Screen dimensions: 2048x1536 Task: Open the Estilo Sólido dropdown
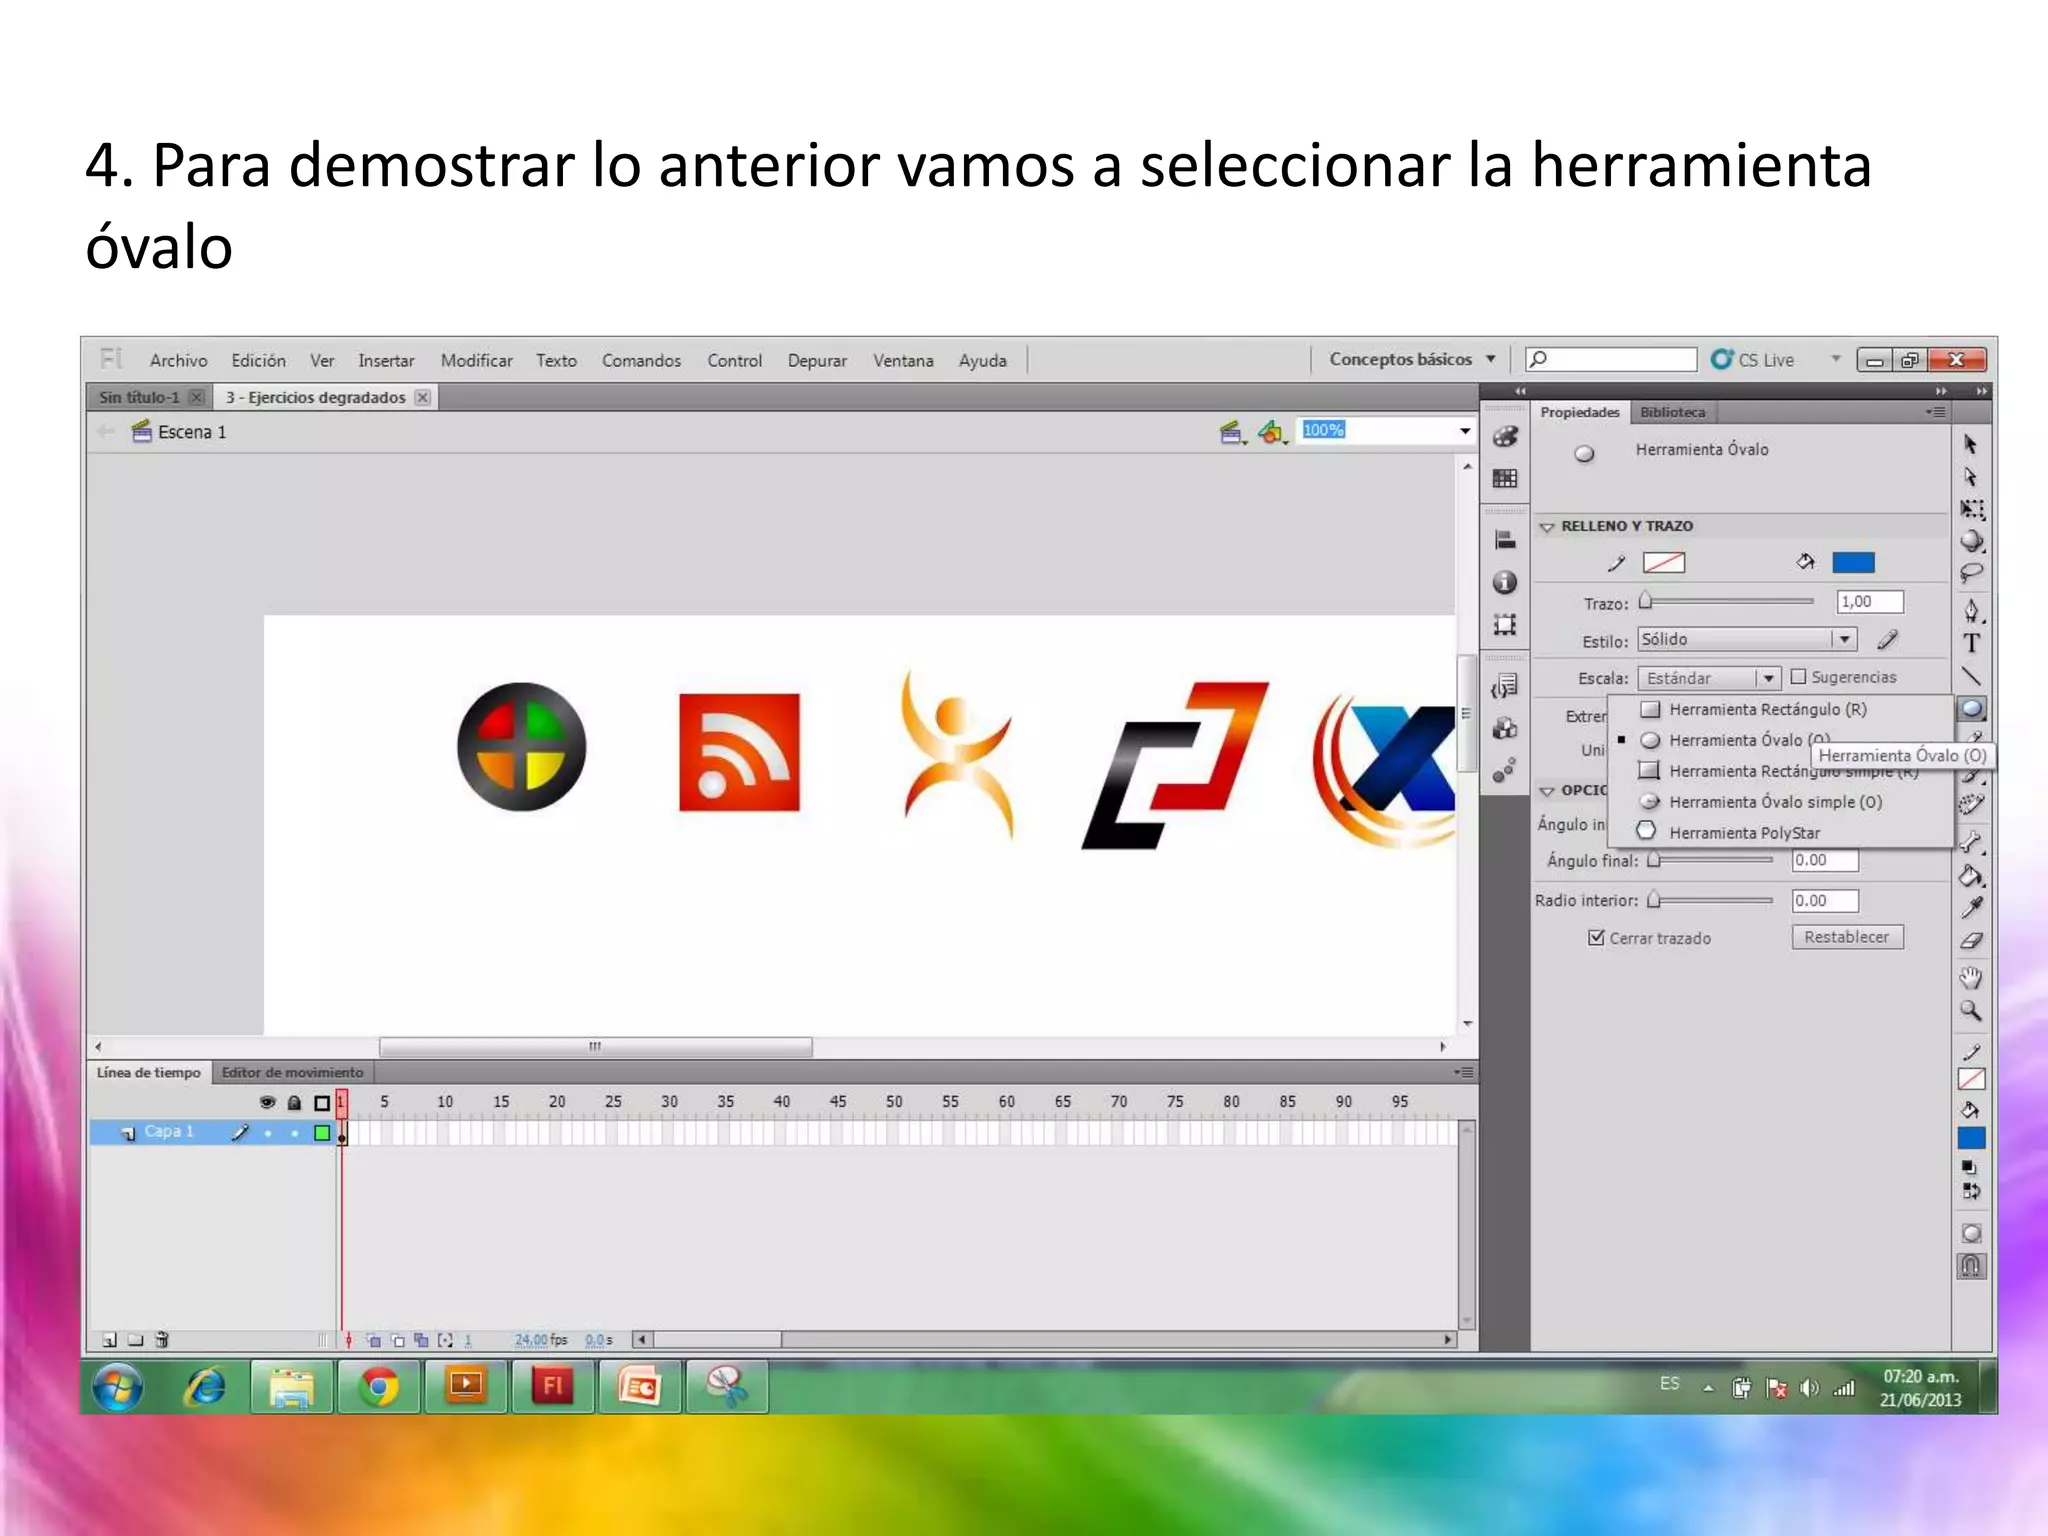(x=1747, y=640)
